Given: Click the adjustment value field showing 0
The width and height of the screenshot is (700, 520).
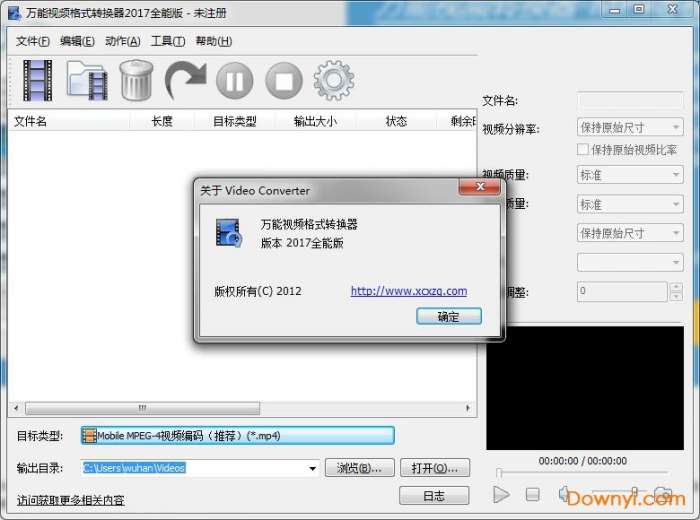Looking at the screenshot, I should 622,291.
